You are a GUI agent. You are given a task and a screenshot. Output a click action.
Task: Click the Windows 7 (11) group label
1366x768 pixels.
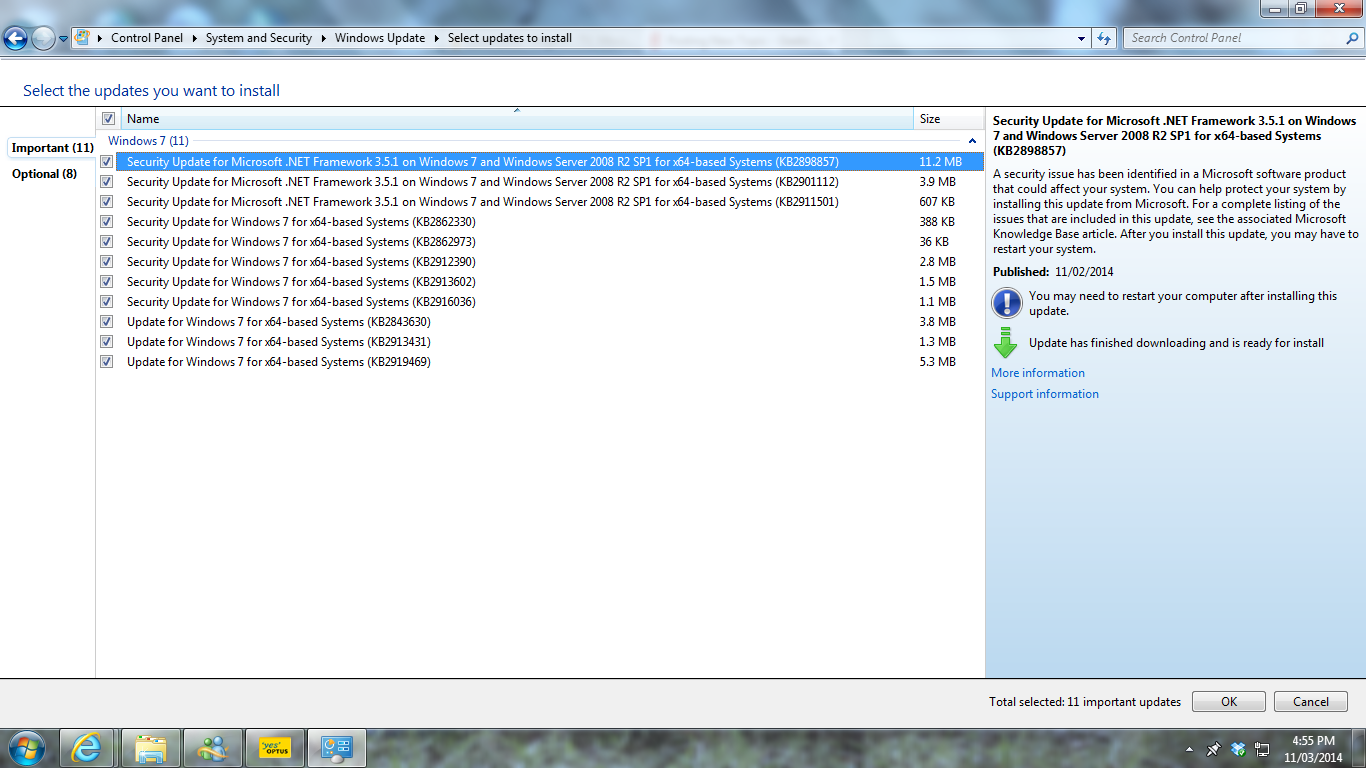point(148,141)
